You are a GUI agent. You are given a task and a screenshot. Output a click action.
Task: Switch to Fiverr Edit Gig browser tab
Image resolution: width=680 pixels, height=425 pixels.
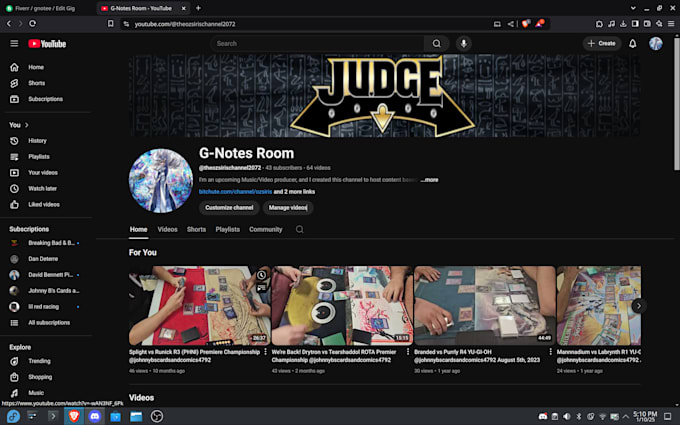click(47, 8)
